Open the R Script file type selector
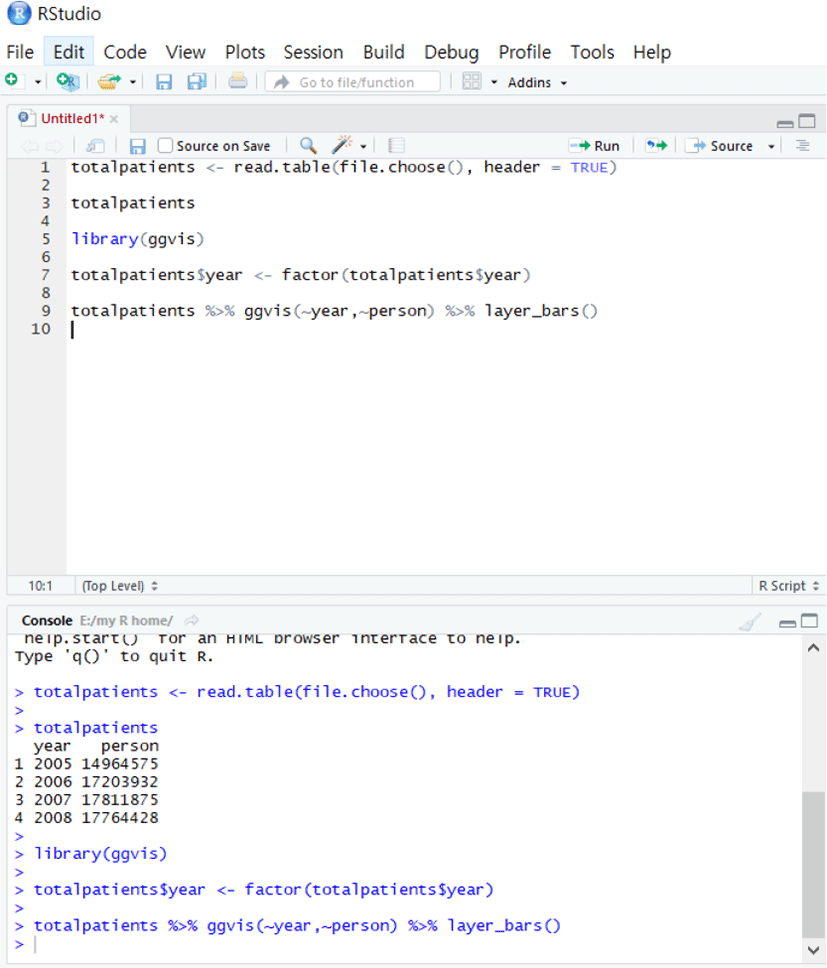 789,586
